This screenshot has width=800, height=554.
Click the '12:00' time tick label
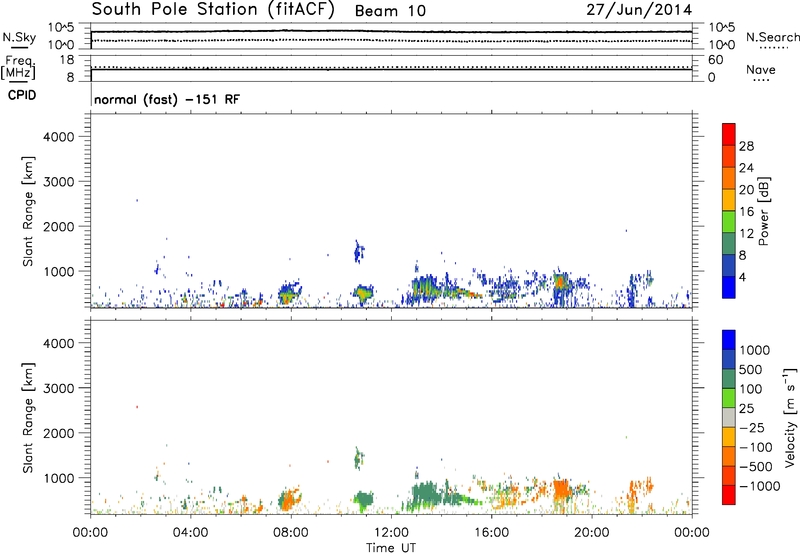pyautogui.click(x=391, y=533)
